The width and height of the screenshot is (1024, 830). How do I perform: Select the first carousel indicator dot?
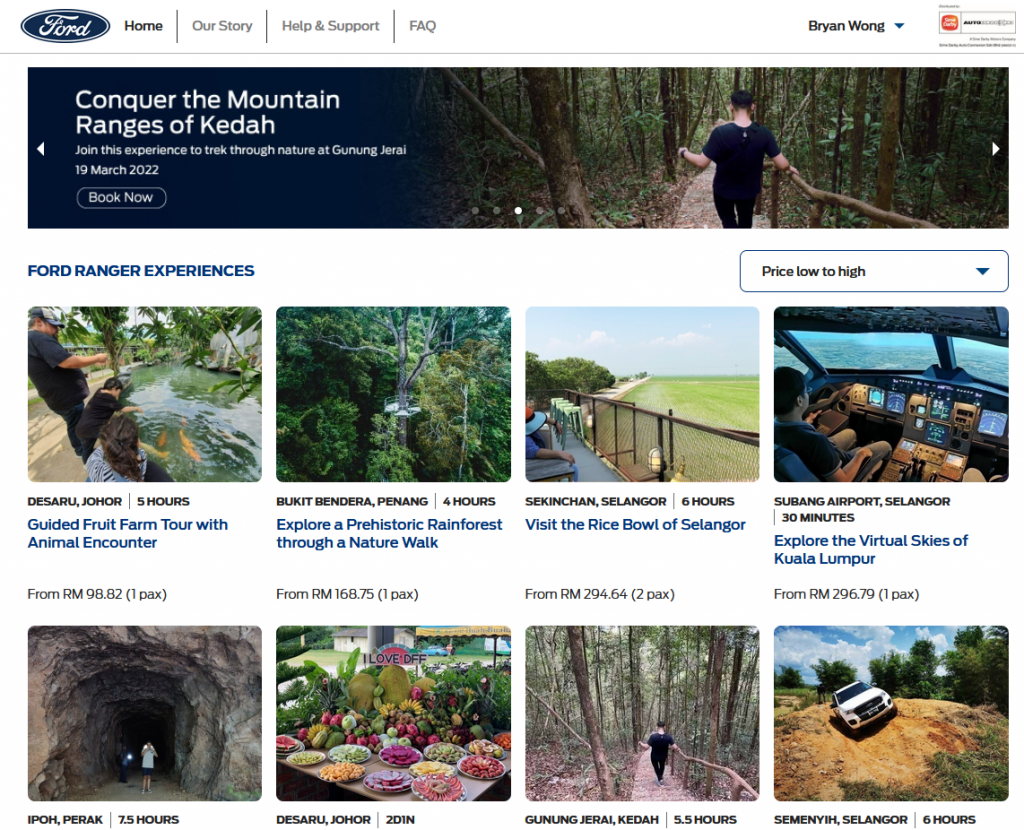pyautogui.click(x=474, y=211)
